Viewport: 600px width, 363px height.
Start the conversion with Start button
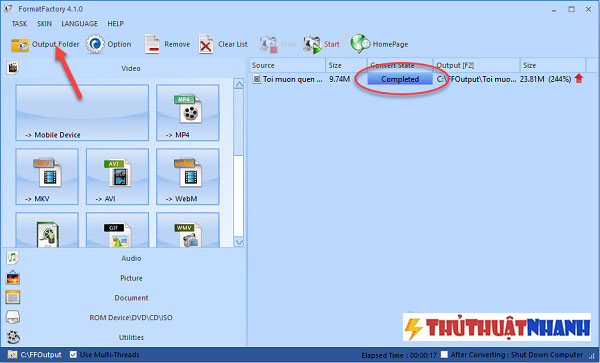(321, 44)
